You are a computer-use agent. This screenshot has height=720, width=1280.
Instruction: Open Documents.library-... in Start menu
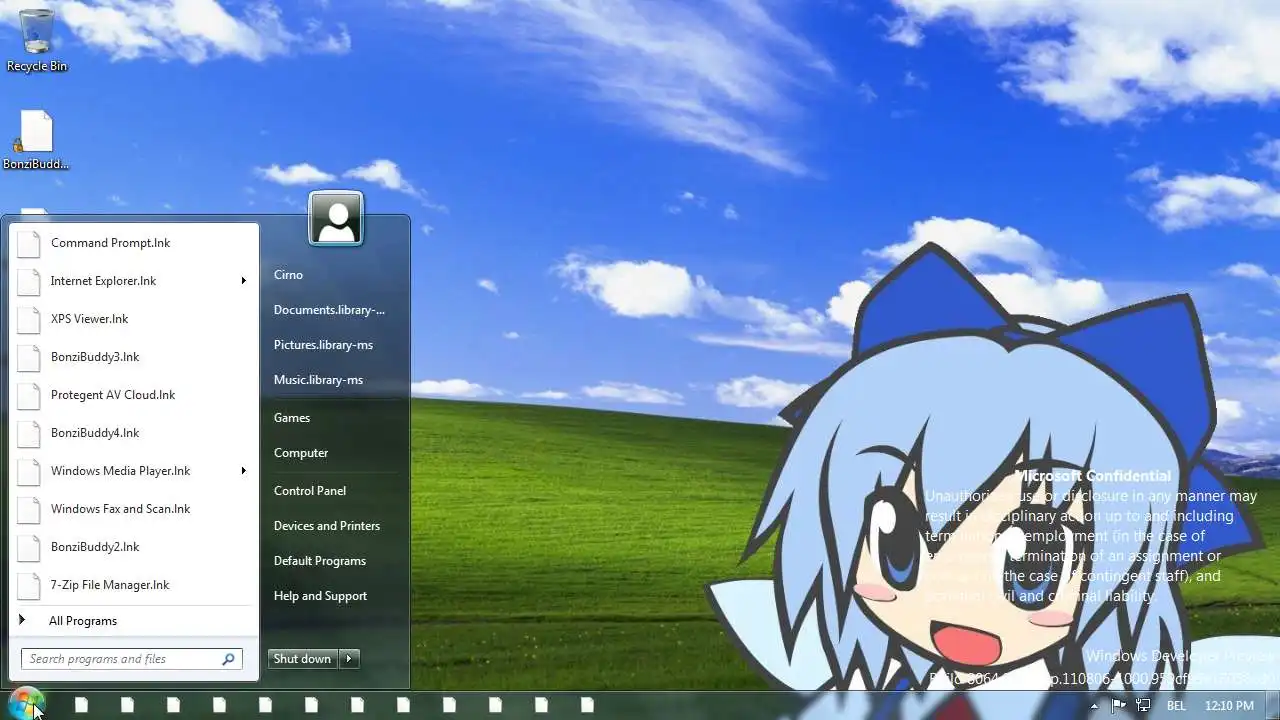tap(335, 310)
